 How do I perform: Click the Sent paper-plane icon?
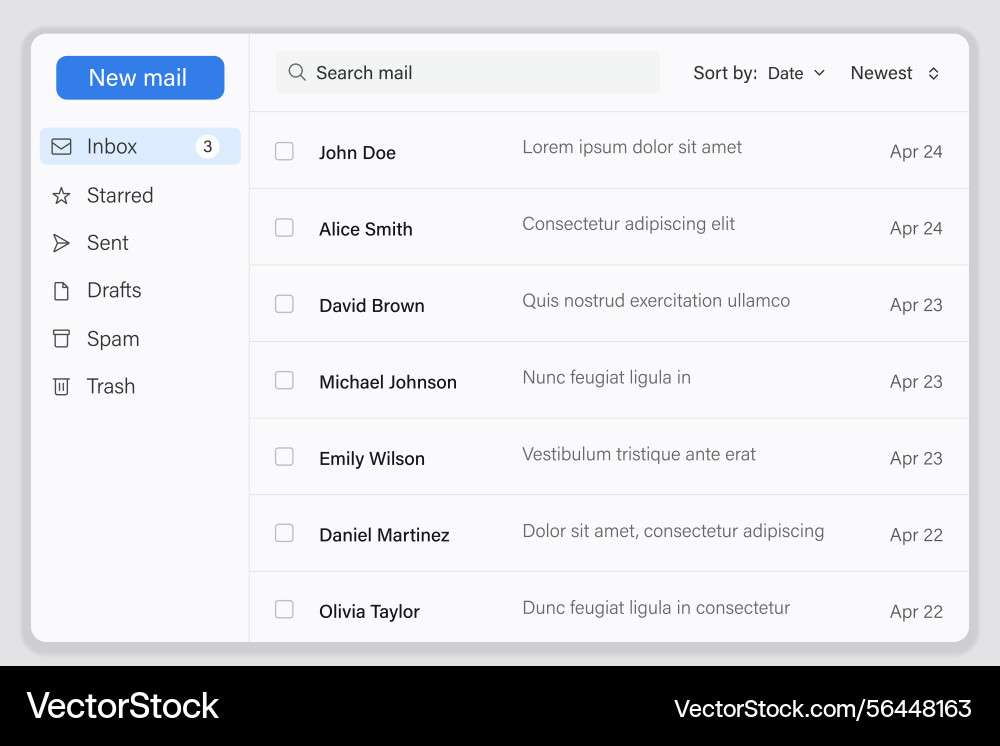click(61, 243)
